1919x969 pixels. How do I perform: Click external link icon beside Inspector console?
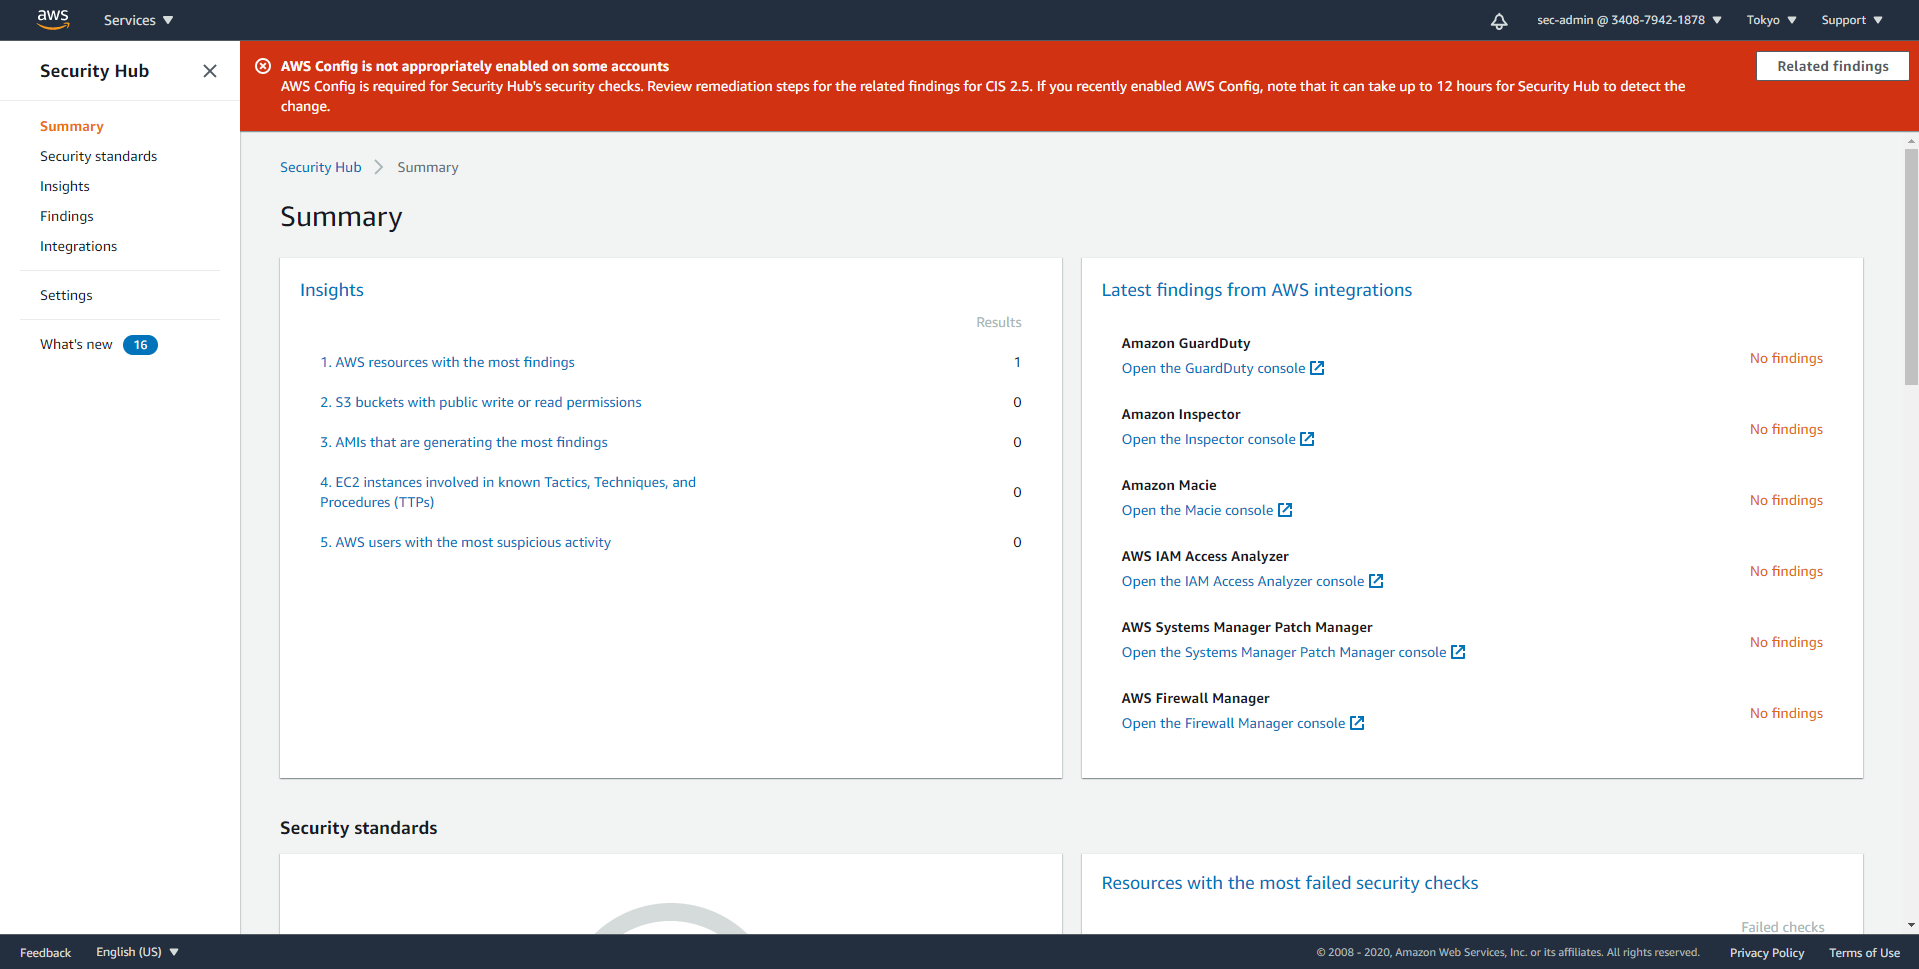click(x=1307, y=439)
